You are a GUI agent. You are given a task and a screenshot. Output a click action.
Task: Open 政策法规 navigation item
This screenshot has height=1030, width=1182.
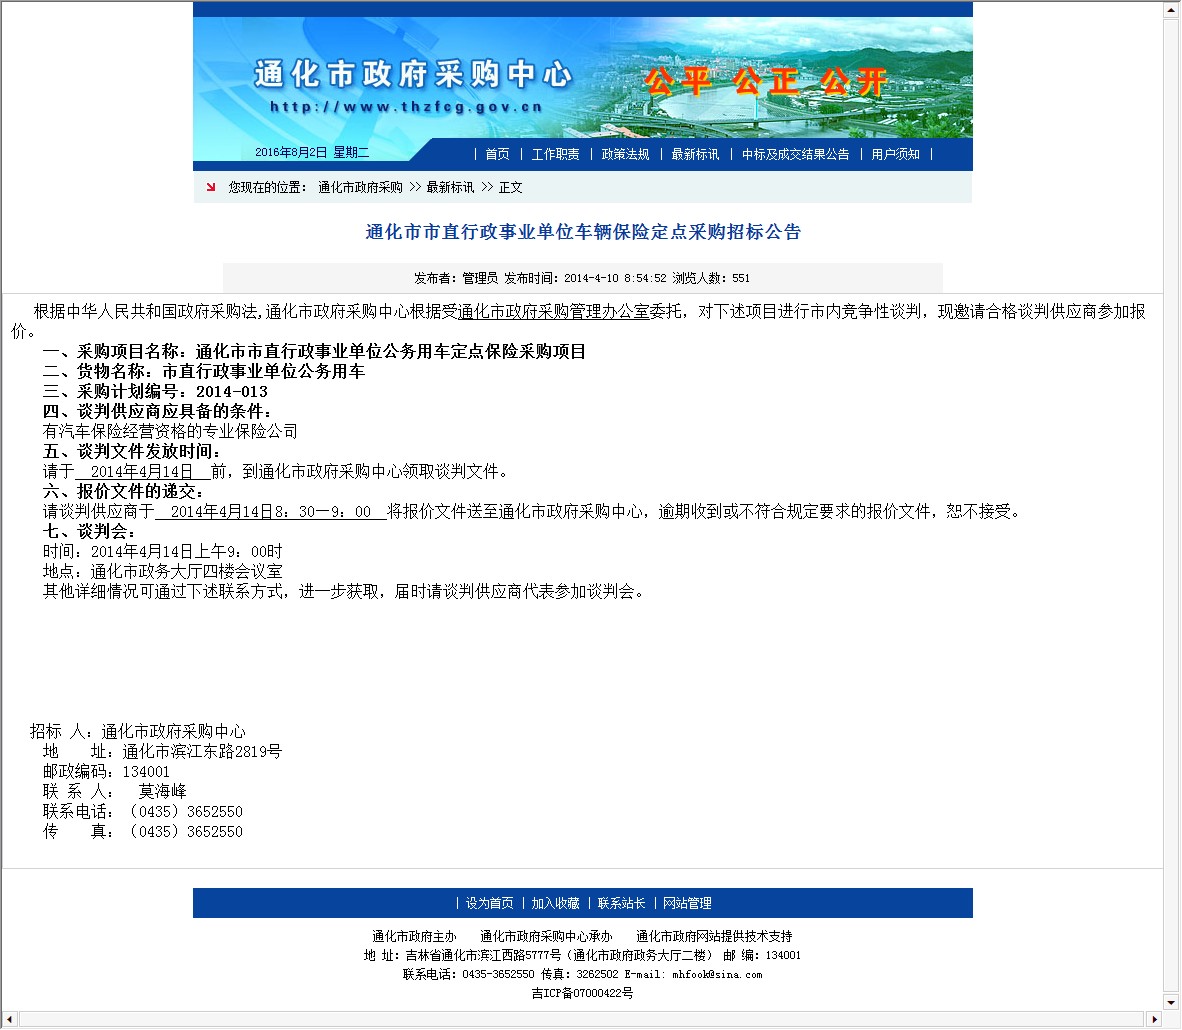pyautogui.click(x=625, y=154)
